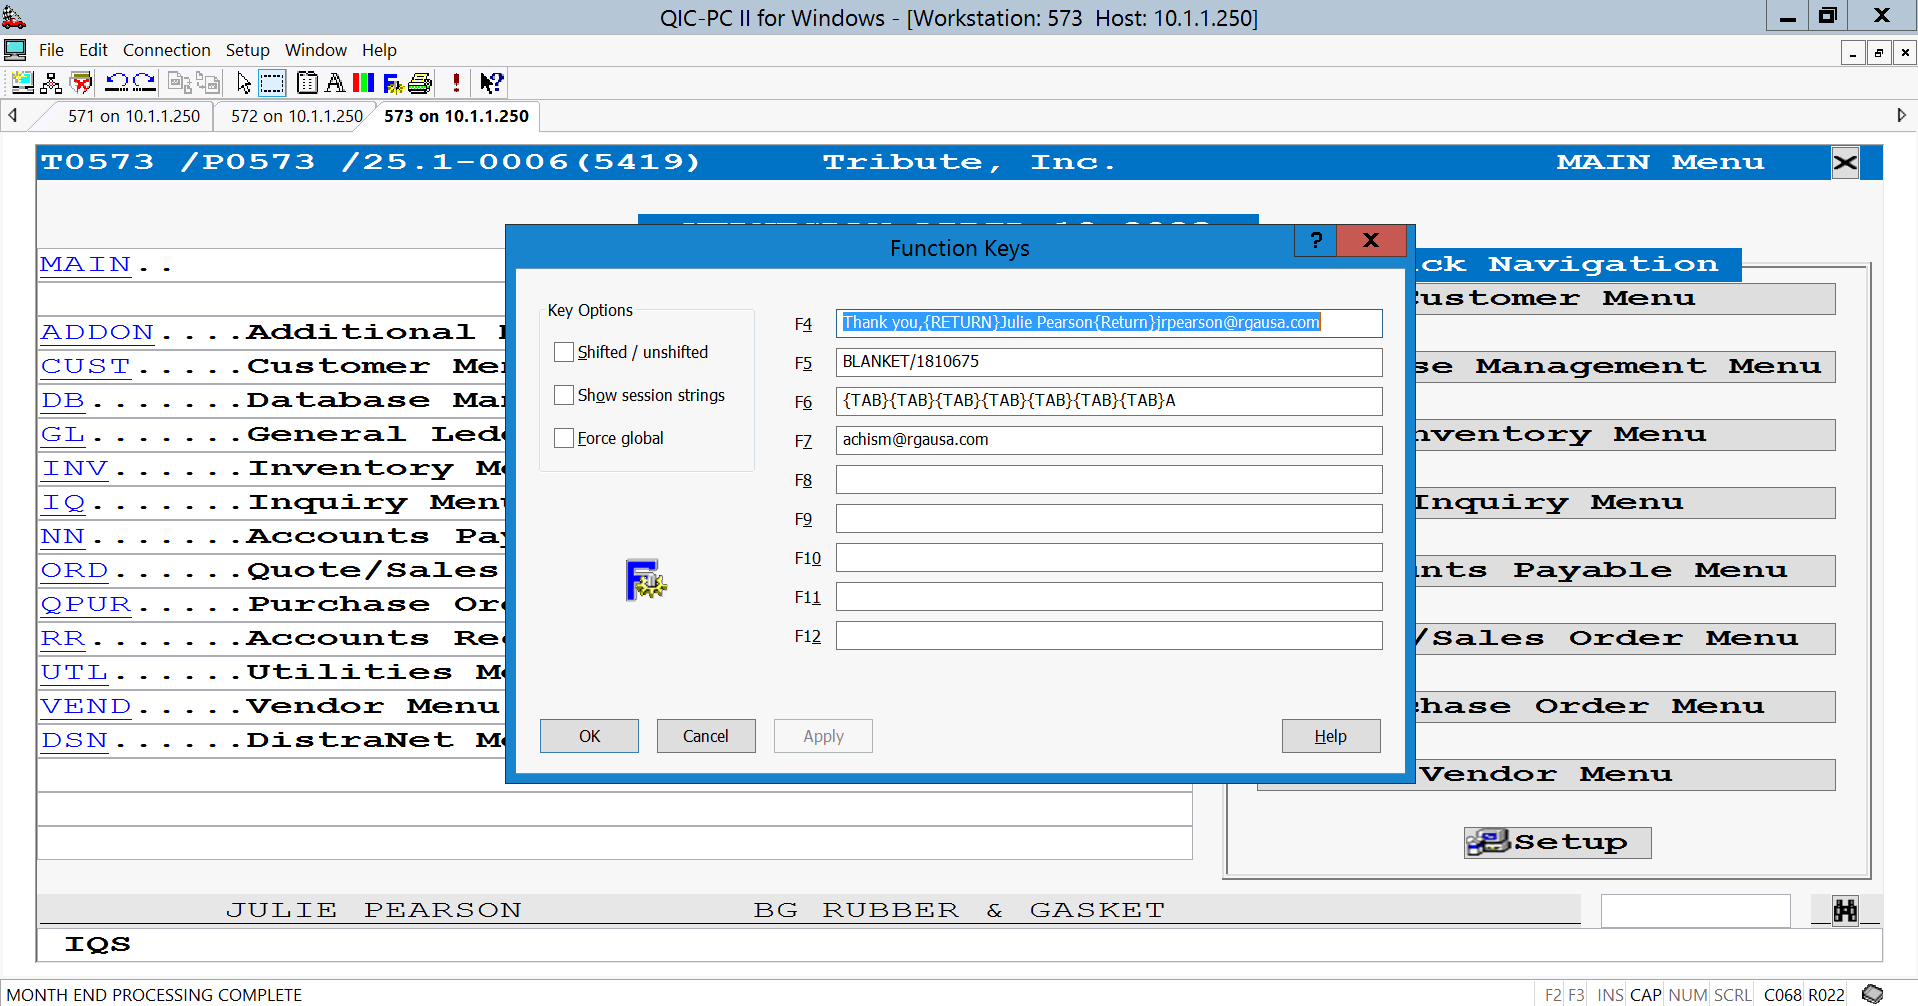Image resolution: width=1918 pixels, height=1006 pixels.
Task: Click the function keys toolbar icon
Action: point(393,83)
